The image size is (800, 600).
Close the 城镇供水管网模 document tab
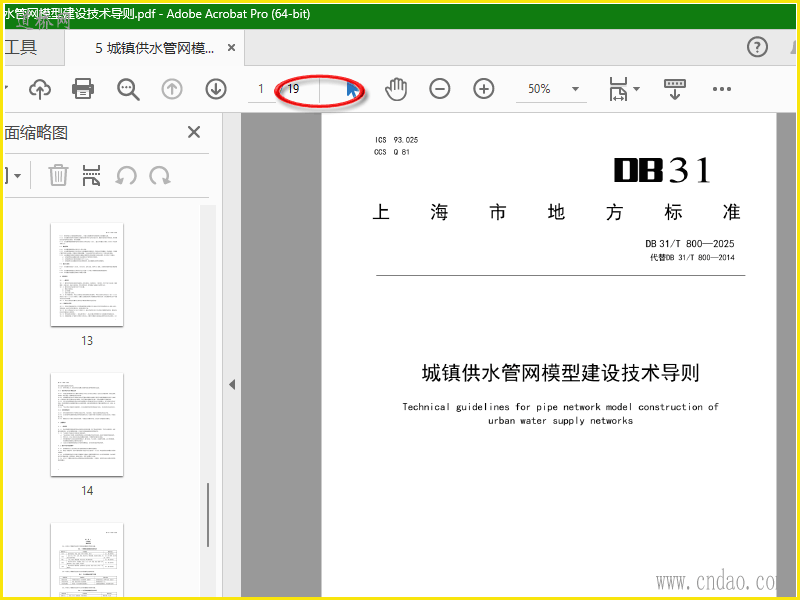(231, 47)
